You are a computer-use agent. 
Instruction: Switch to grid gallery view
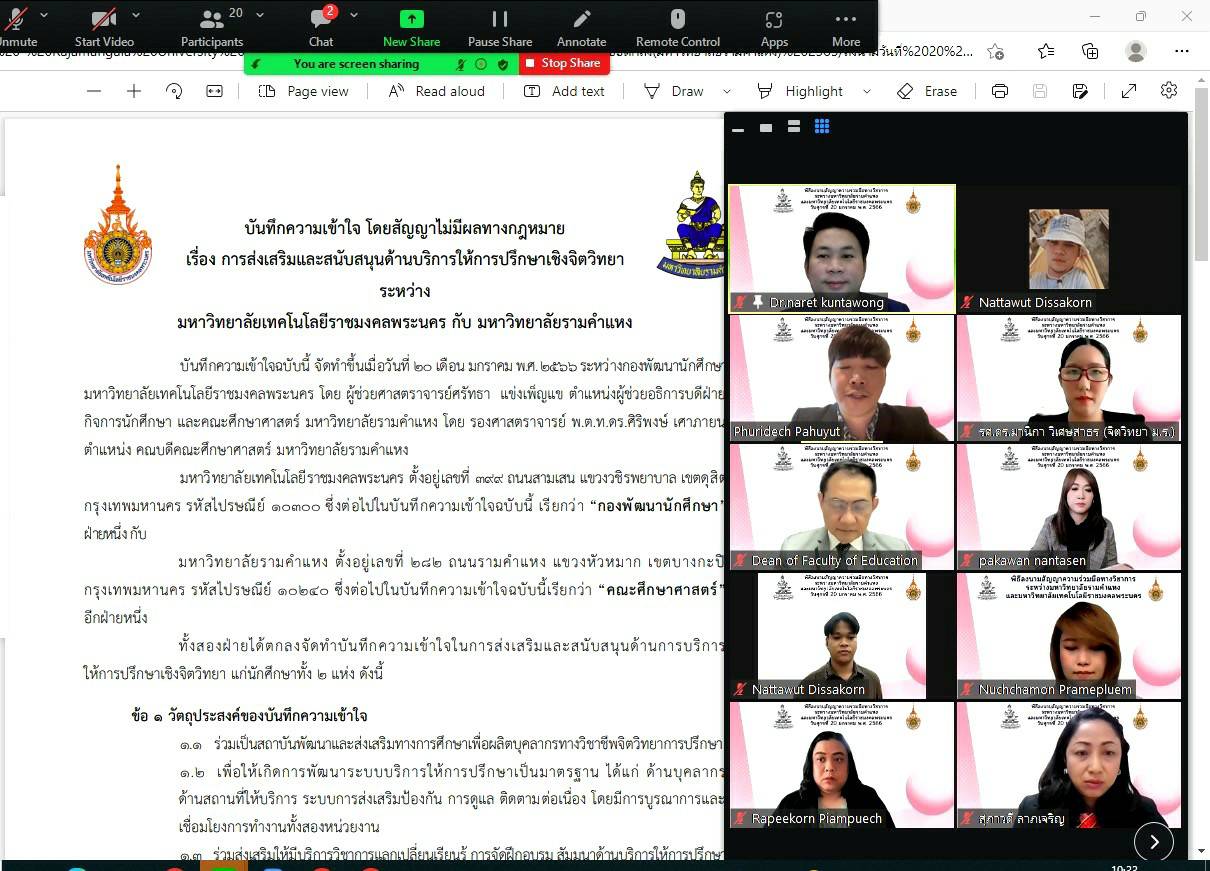(822, 126)
